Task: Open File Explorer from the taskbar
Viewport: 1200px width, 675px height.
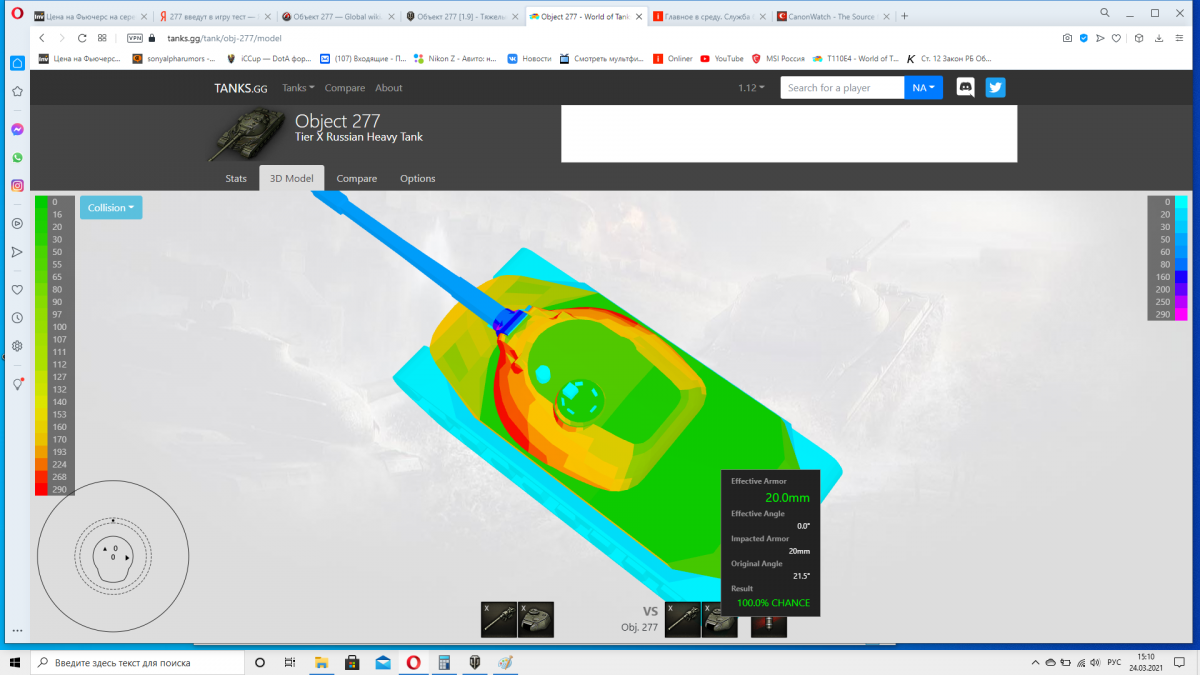Action: pyautogui.click(x=321, y=663)
